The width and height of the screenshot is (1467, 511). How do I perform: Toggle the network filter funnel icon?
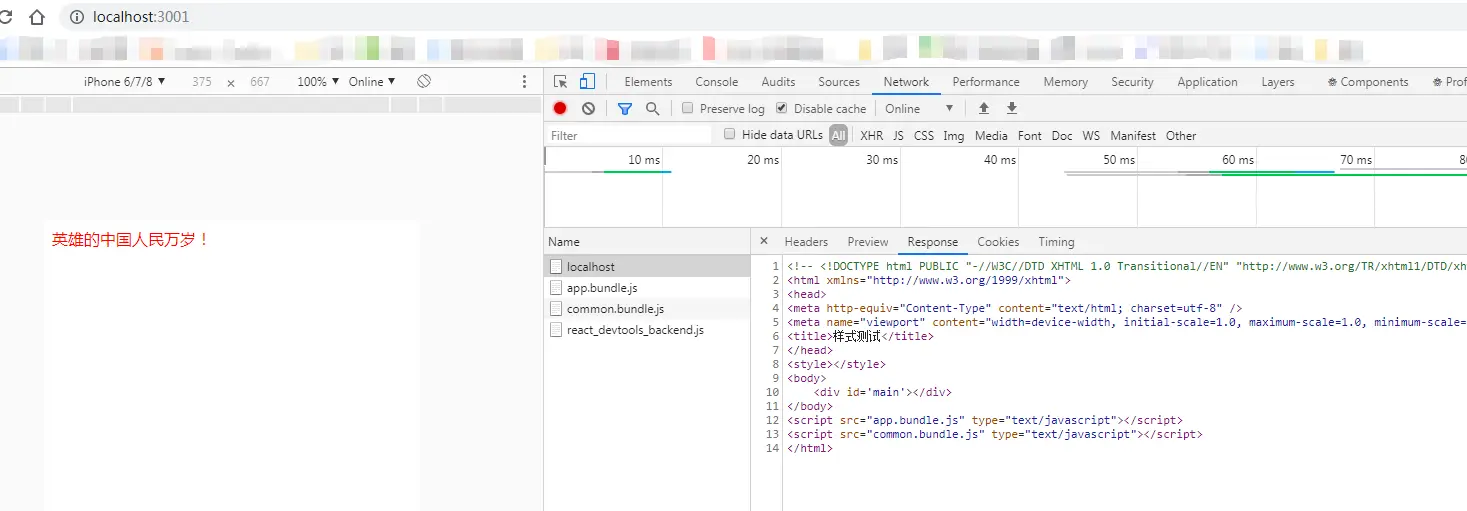(625, 108)
